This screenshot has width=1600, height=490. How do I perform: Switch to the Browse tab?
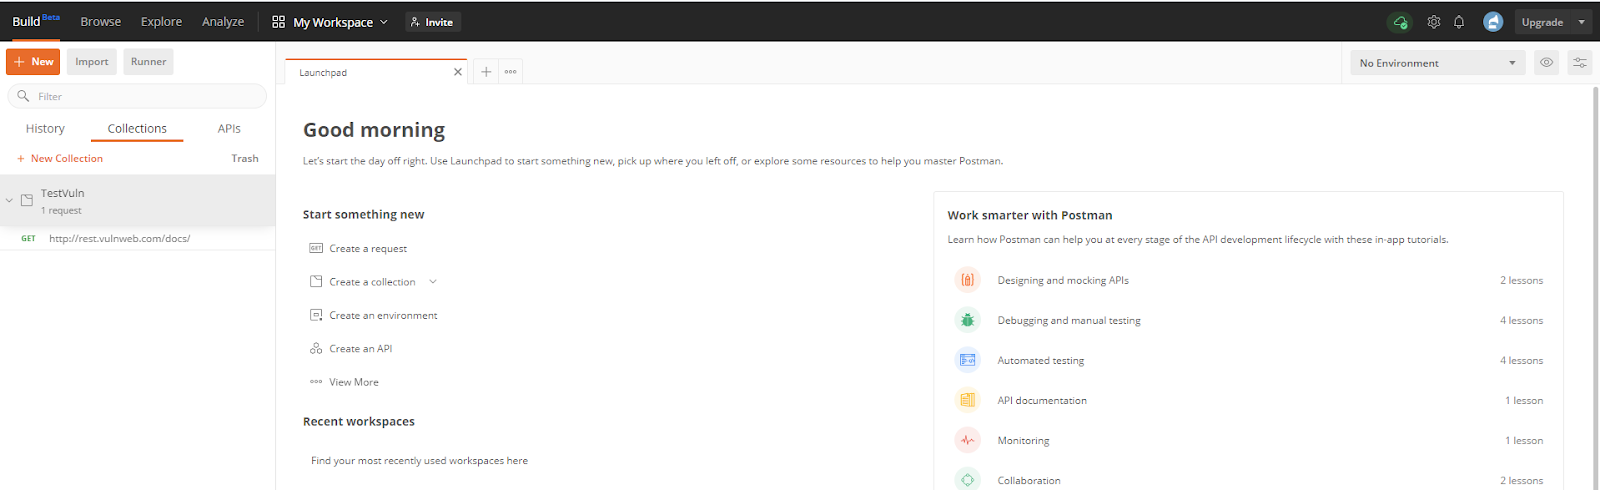(x=101, y=22)
